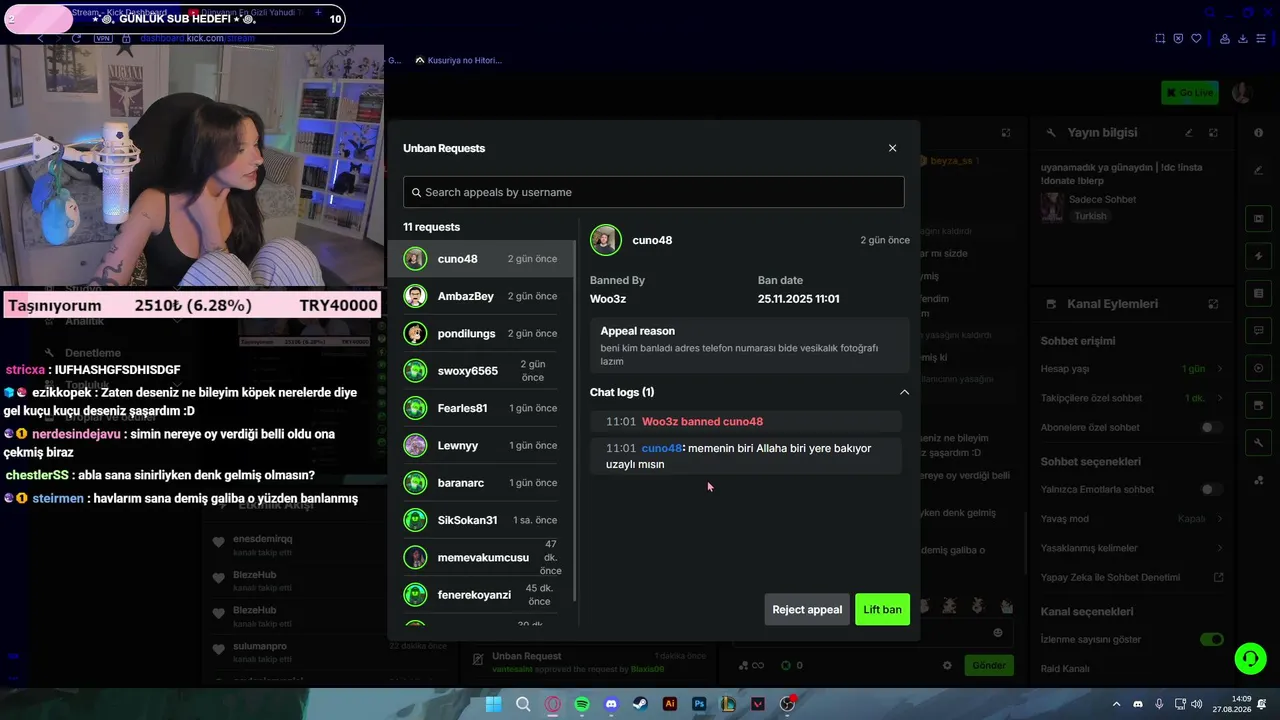Toggle Abonelere özel sohbet switch

pyautogui.click(x=1212, y=427)
